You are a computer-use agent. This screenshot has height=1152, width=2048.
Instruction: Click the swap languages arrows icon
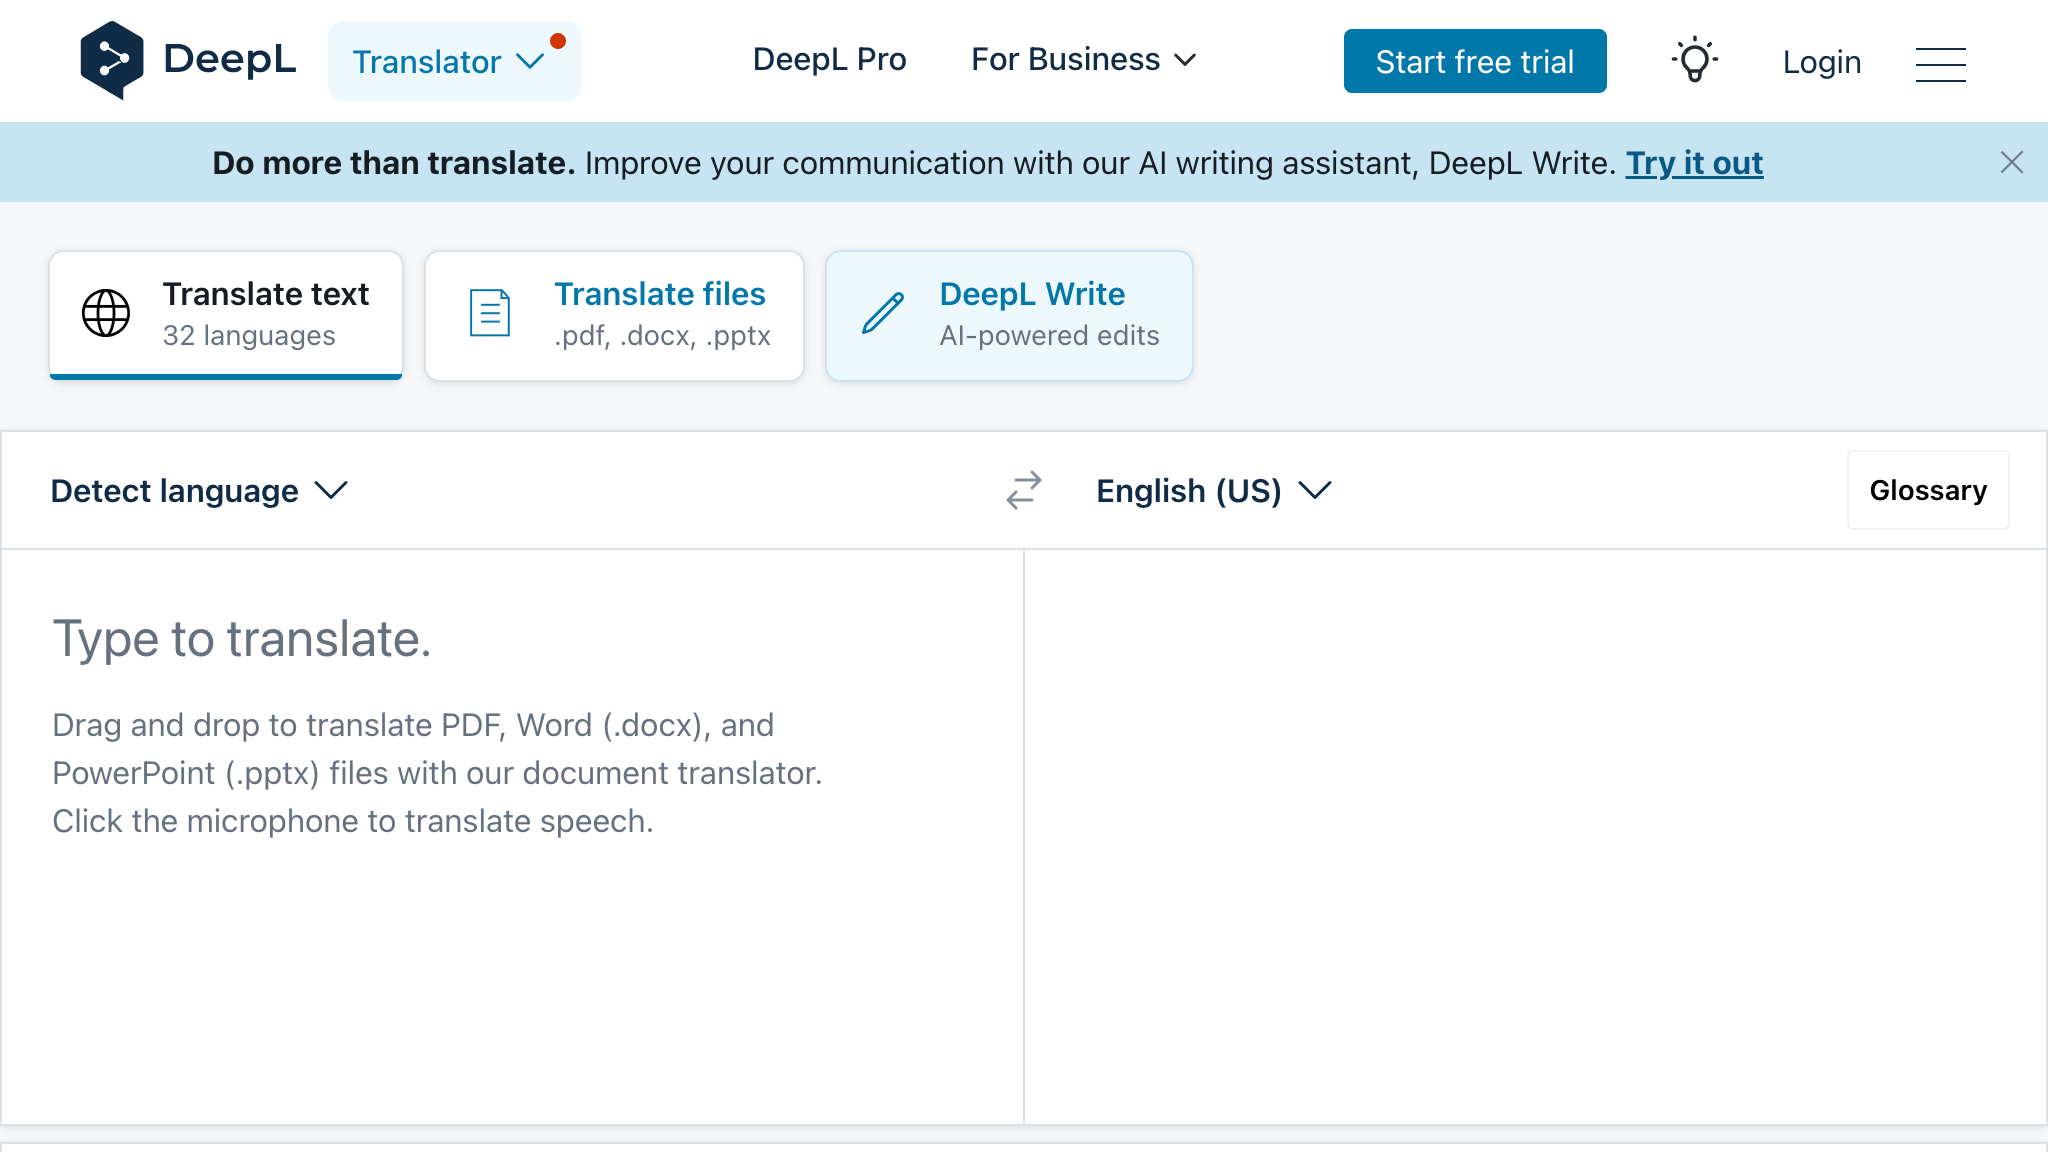(1022, 491)
